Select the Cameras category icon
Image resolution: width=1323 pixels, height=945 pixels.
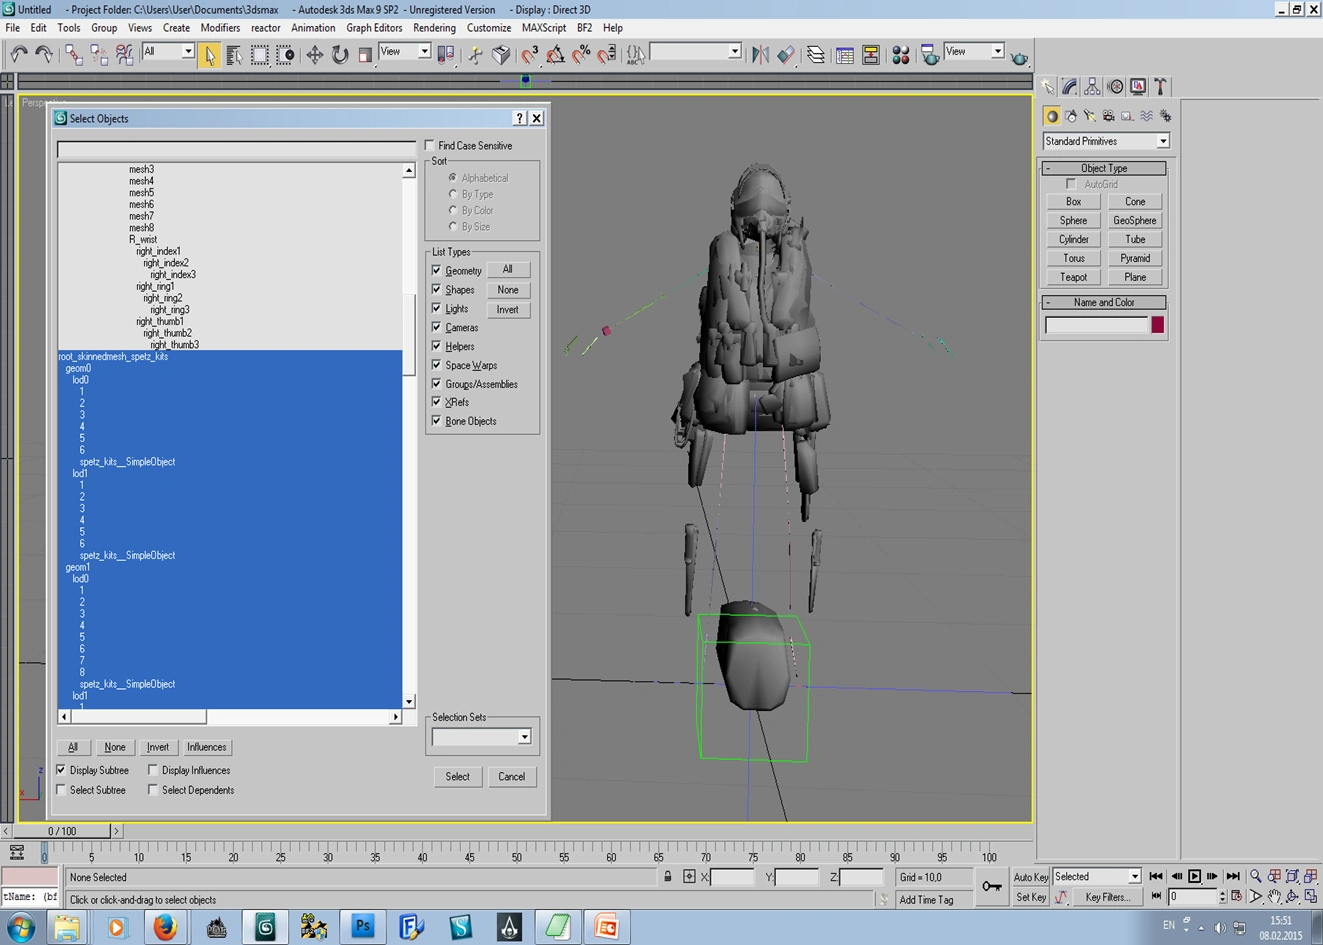pyautogui.click(x=1108, y=116)
